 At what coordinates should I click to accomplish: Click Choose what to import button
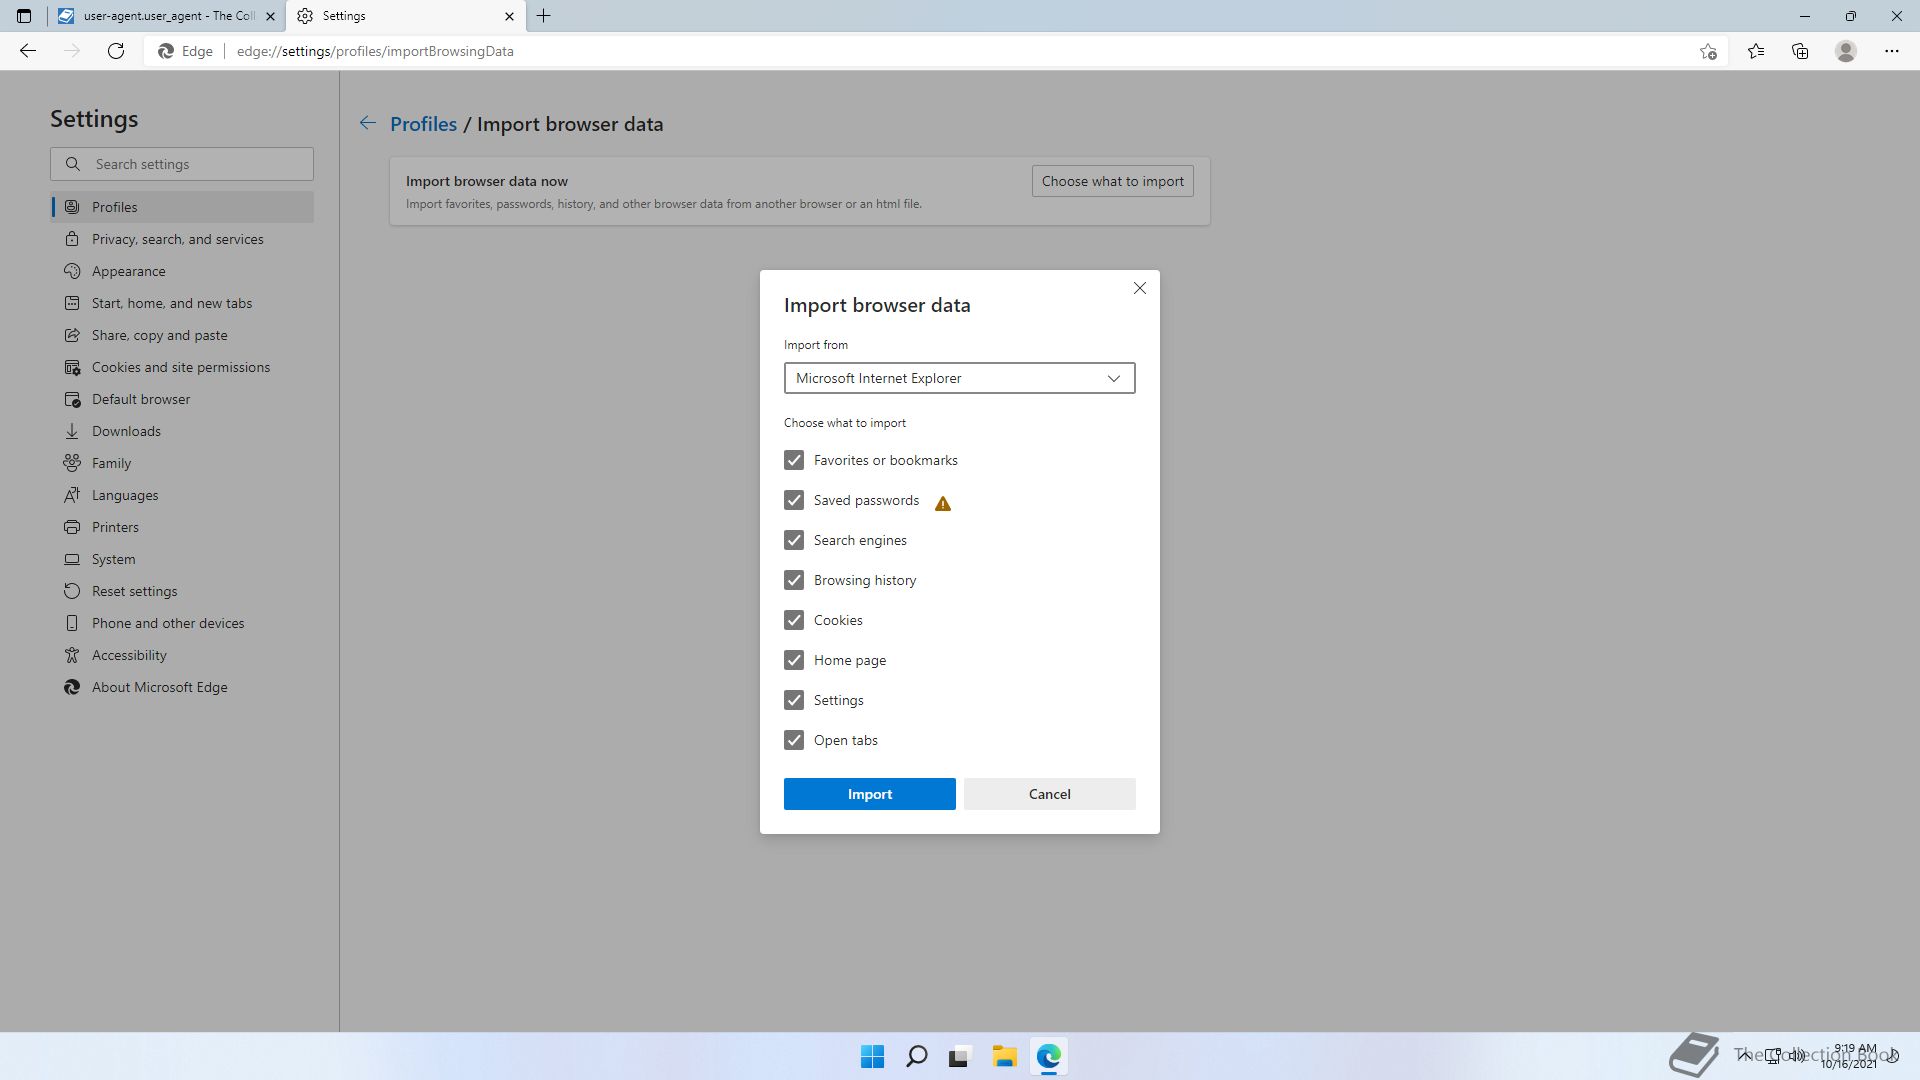(1112, 181)
